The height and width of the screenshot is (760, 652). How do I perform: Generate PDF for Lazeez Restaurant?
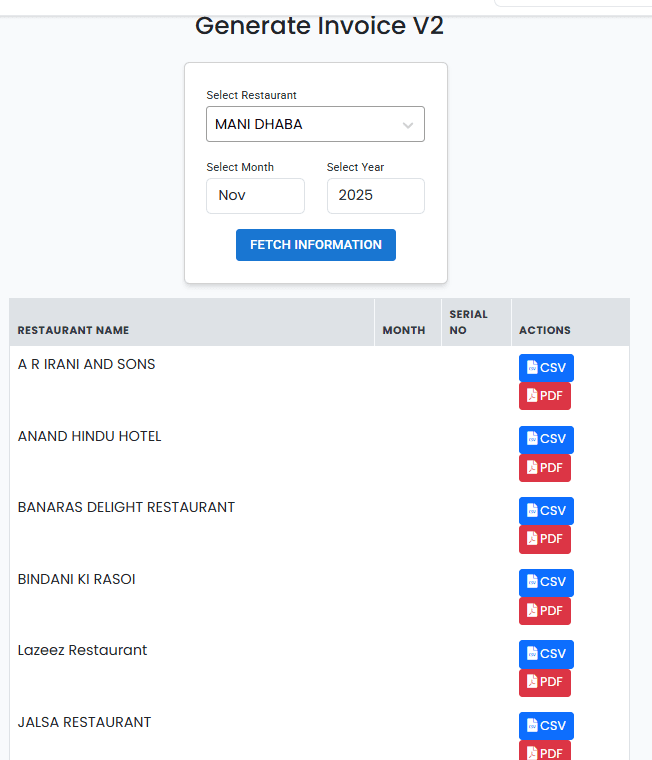pos(545,682)
